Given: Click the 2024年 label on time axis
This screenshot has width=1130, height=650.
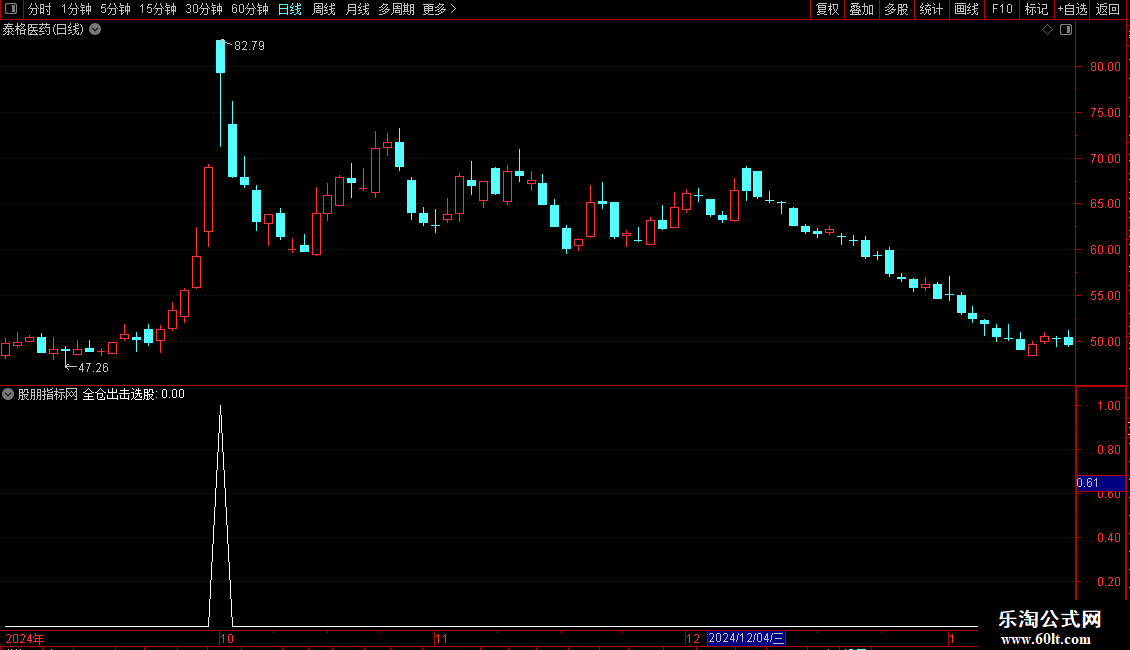Looking at the screenshot, I should coord(25,638).
